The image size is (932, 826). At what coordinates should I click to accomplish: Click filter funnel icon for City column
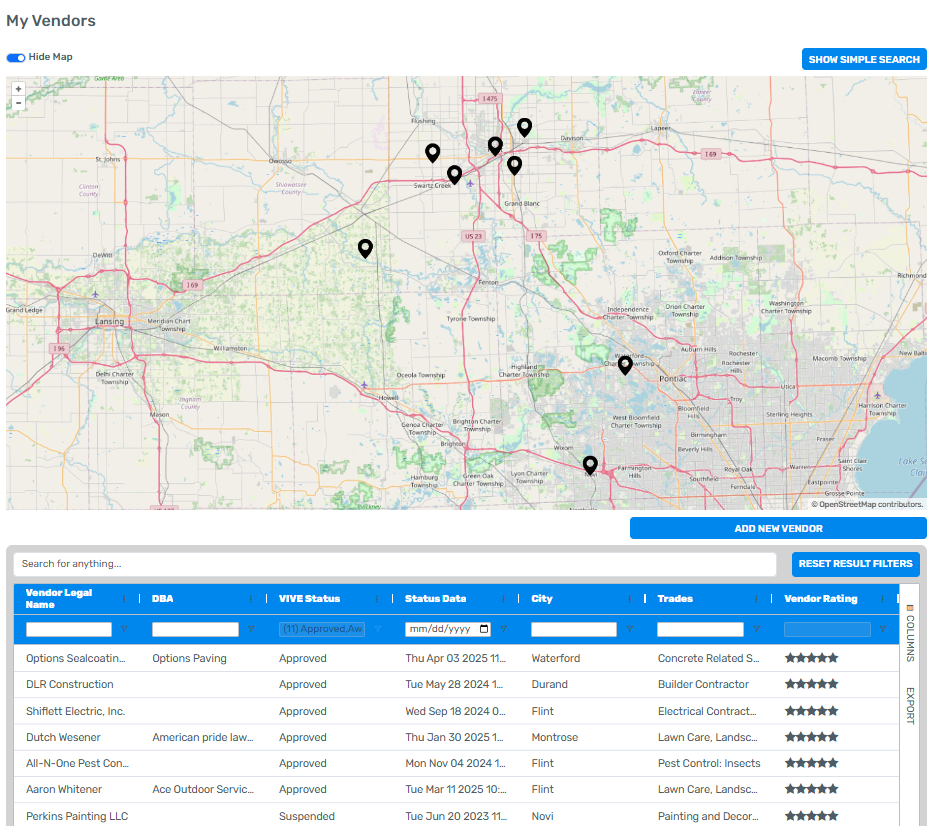pos(629,629)
